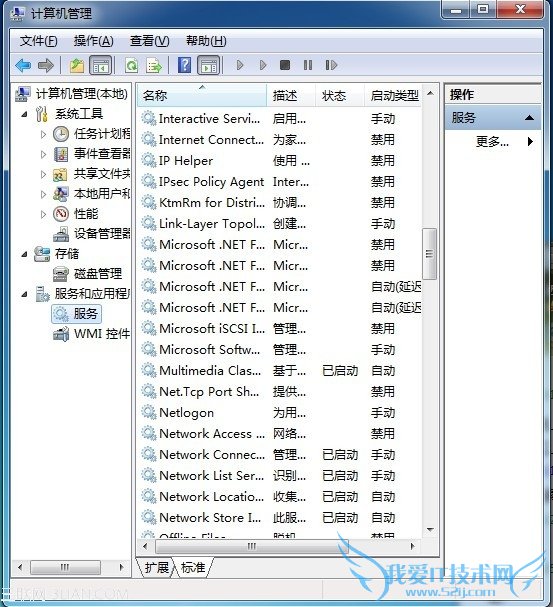
Task: Click the Pause service icon
Action: 308,65
